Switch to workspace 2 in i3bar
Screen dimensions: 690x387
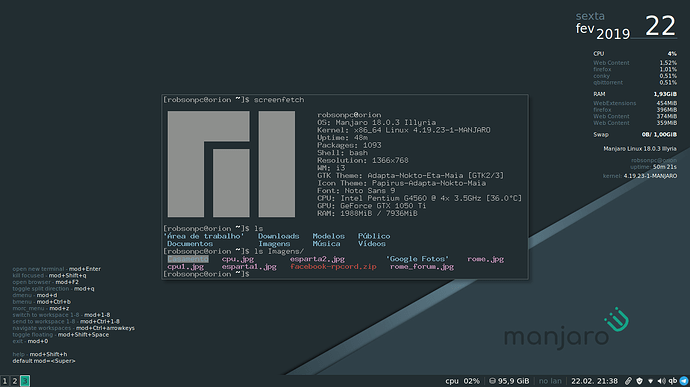pos(15,381)
